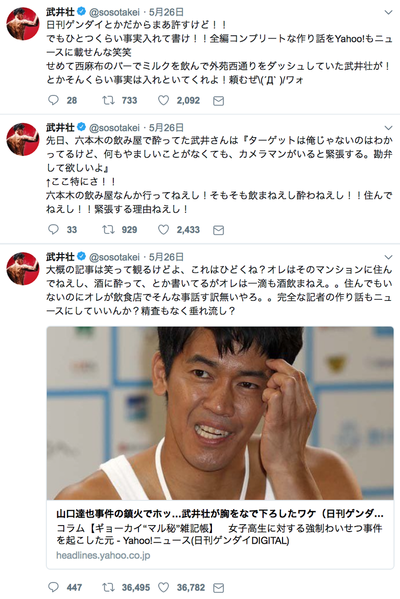Open the headlines.yahoo.co.jp link card

pos(220,534)
